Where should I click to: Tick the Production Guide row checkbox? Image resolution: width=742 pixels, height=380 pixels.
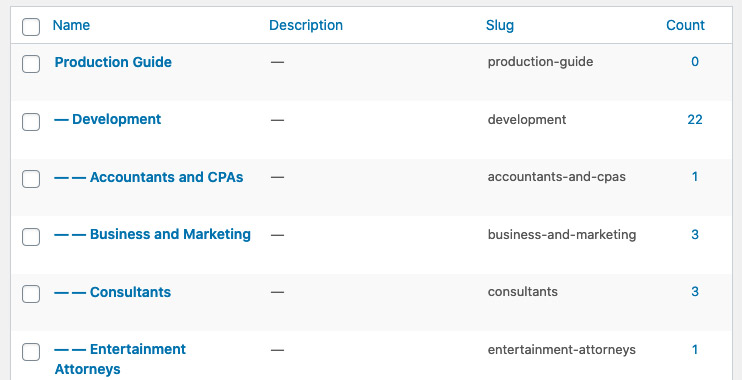click(31, 64)
